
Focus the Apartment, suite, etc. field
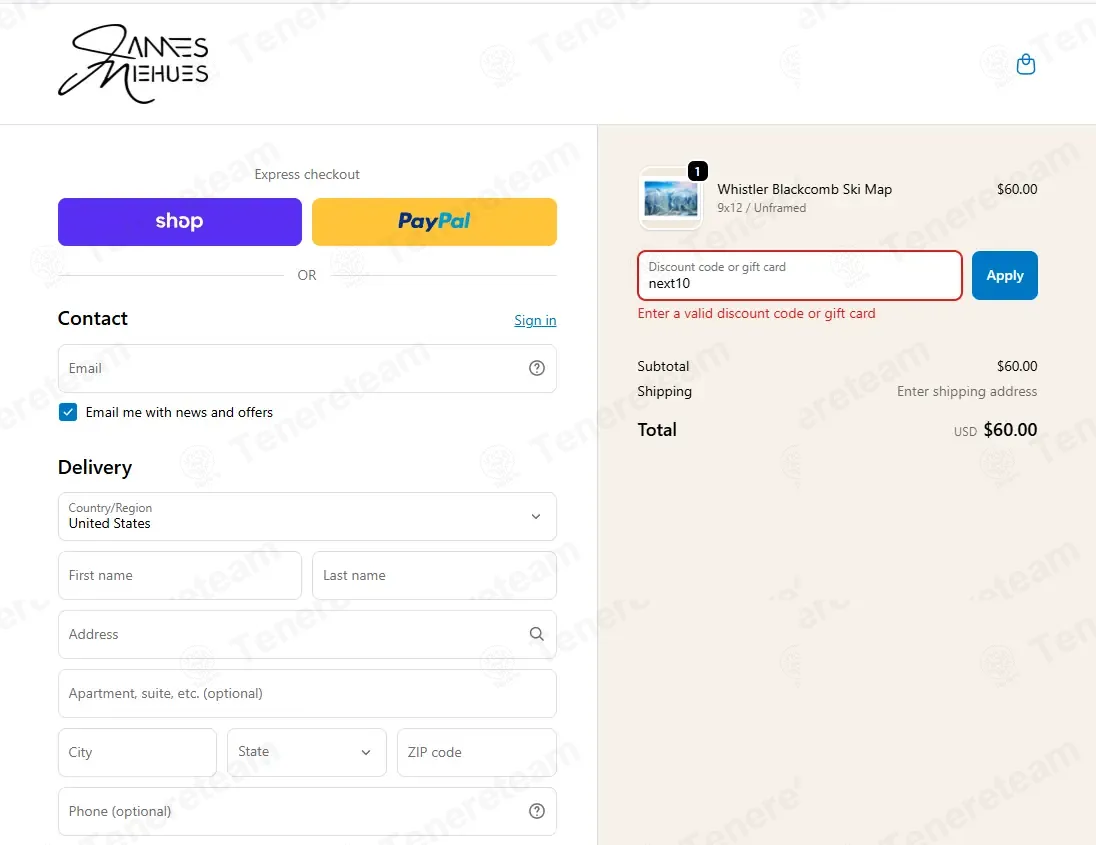[x=307, y=693]
